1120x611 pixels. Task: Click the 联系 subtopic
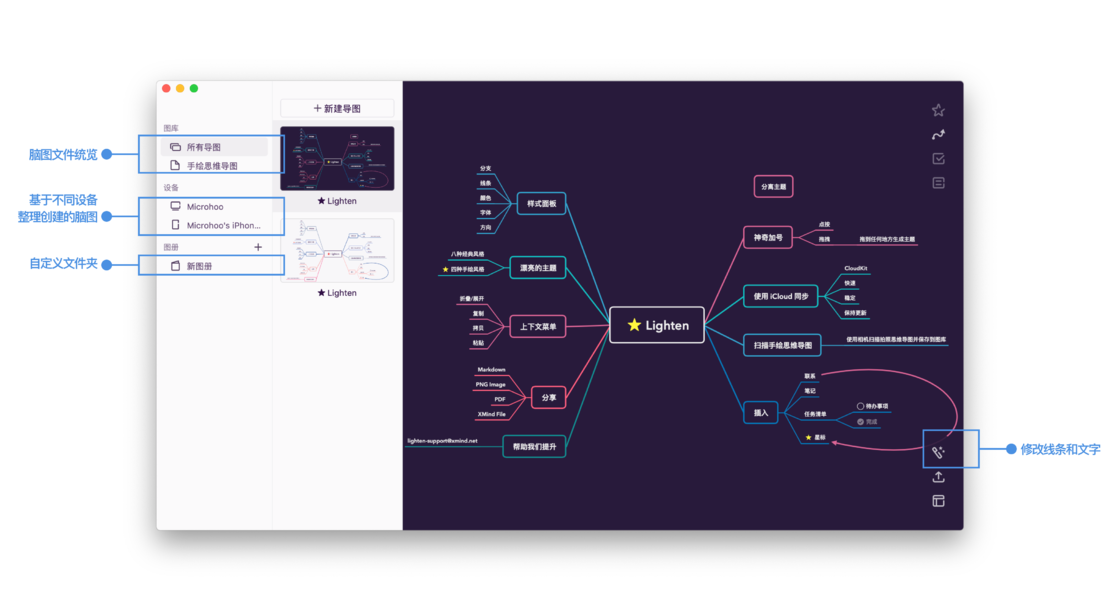pyautogui.click(x=809, y=376)
